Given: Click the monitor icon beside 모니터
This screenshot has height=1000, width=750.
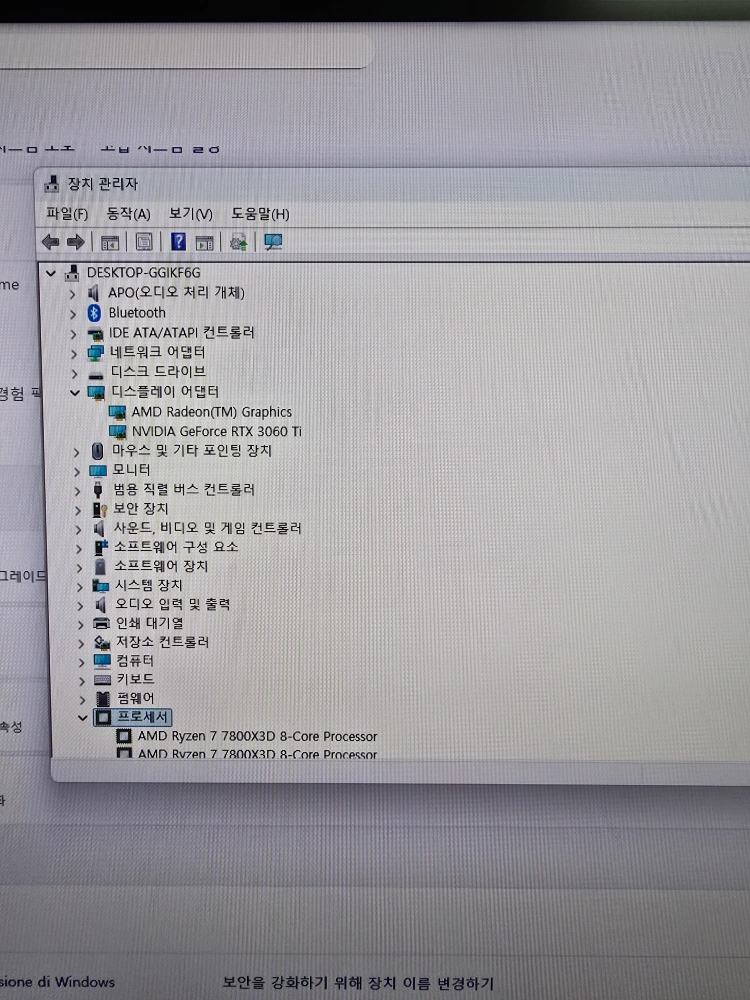Looking at the screenshot, I should coord(98,471).
